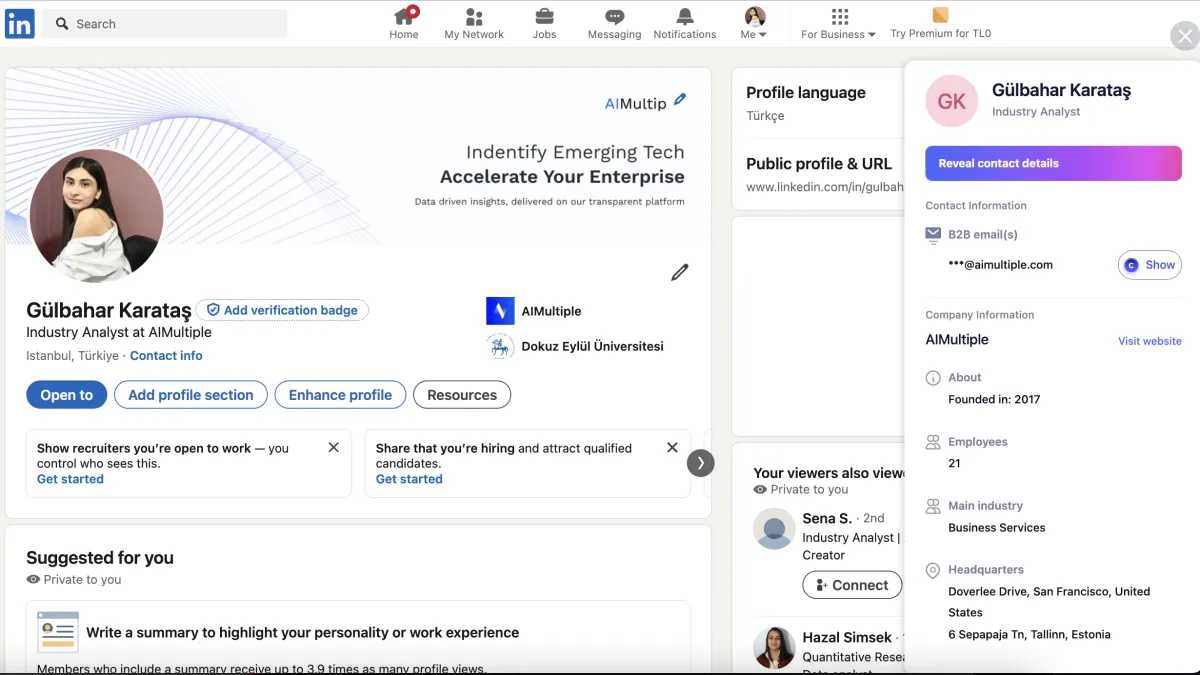
Task: Click Try Premium for TL0 link
Action: (940, 33)
